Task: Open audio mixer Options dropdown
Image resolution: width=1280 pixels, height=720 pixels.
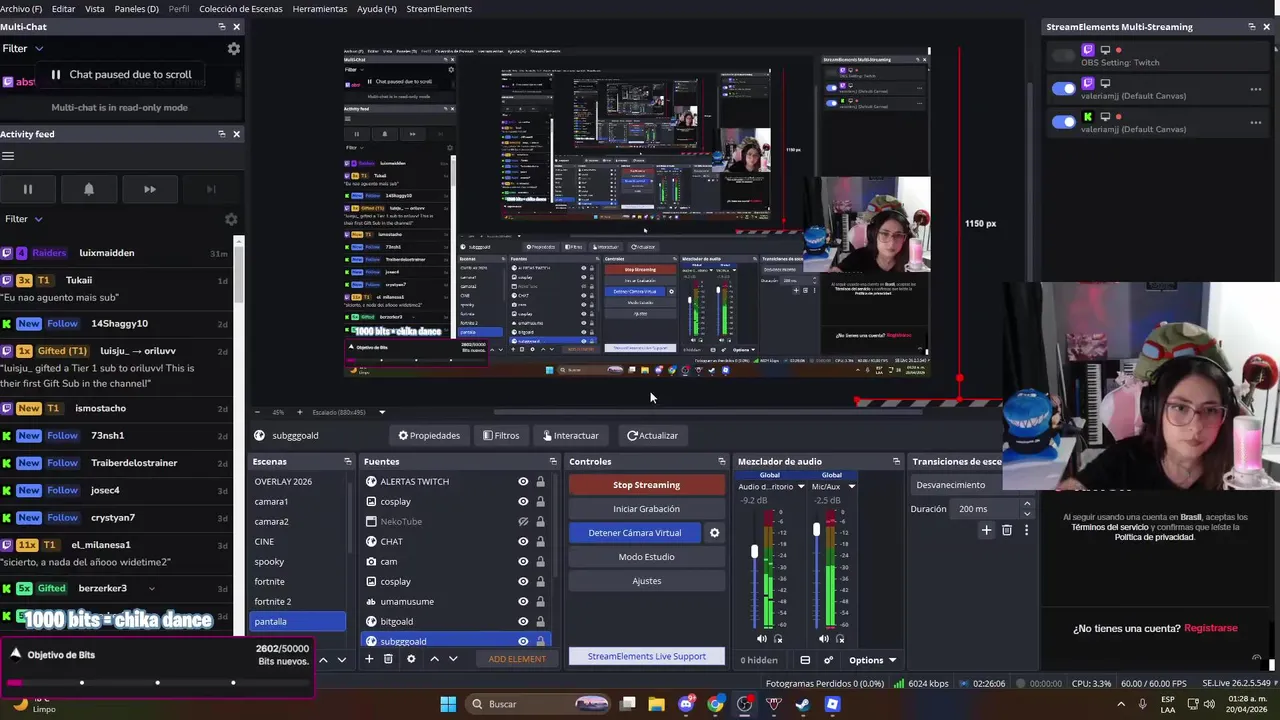Action: 872,660
